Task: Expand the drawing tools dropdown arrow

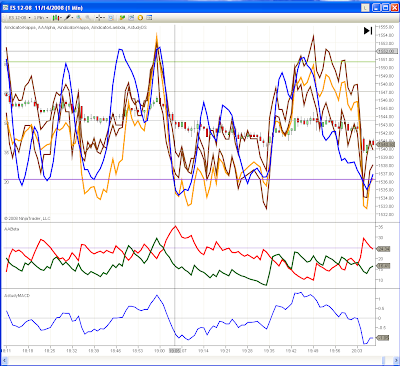Action: (x=73, y=18)
